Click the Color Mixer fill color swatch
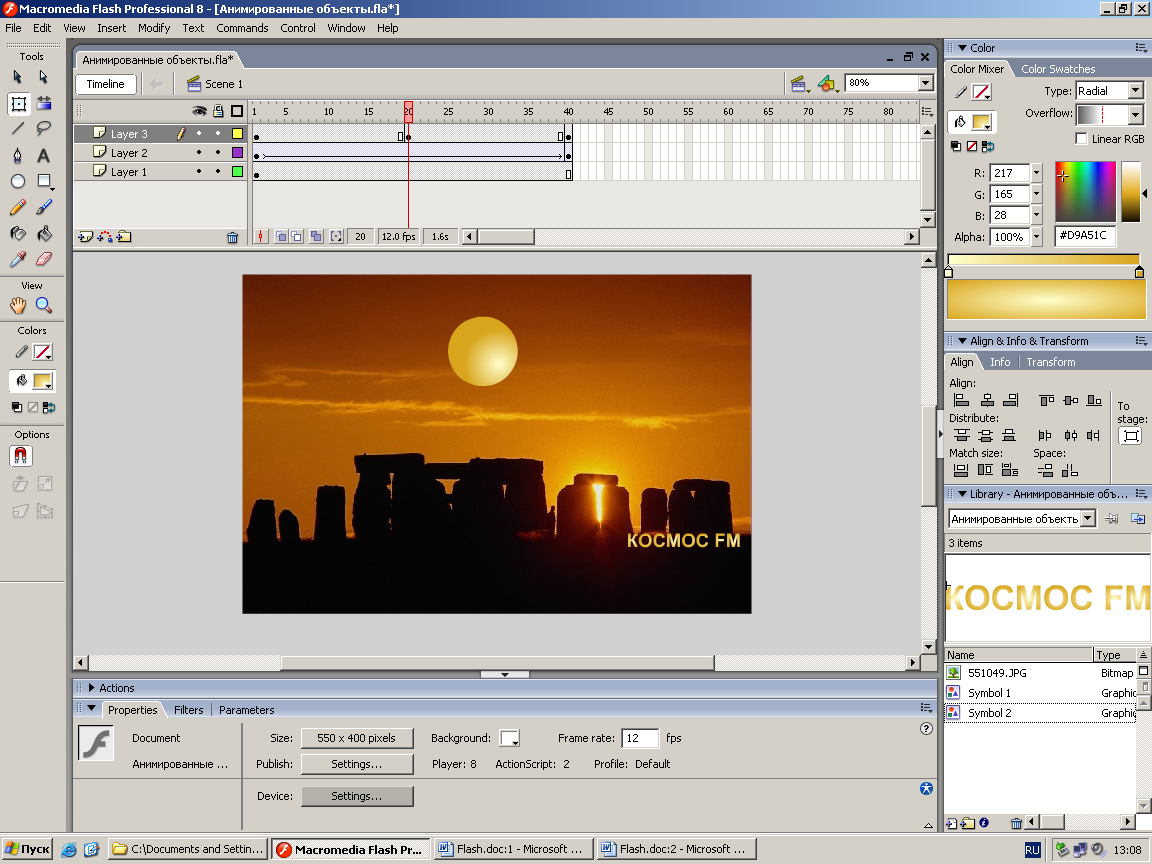Screen dimensions: 1152x864 (982, 122)
